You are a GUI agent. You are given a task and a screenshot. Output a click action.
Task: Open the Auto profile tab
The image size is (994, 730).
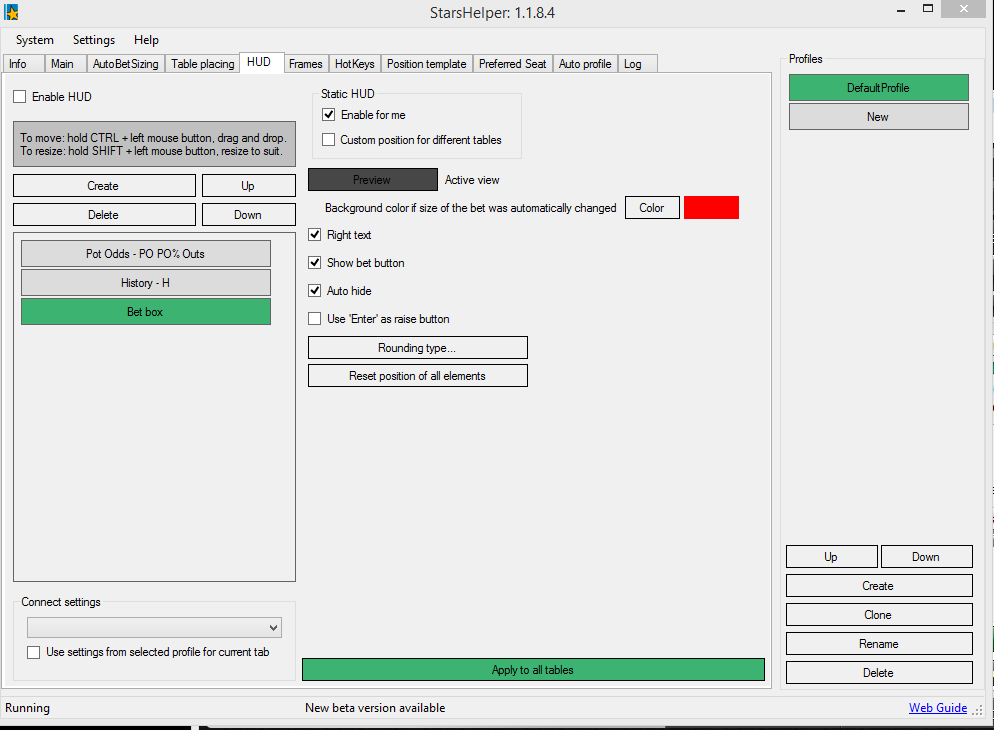[585, 64]
